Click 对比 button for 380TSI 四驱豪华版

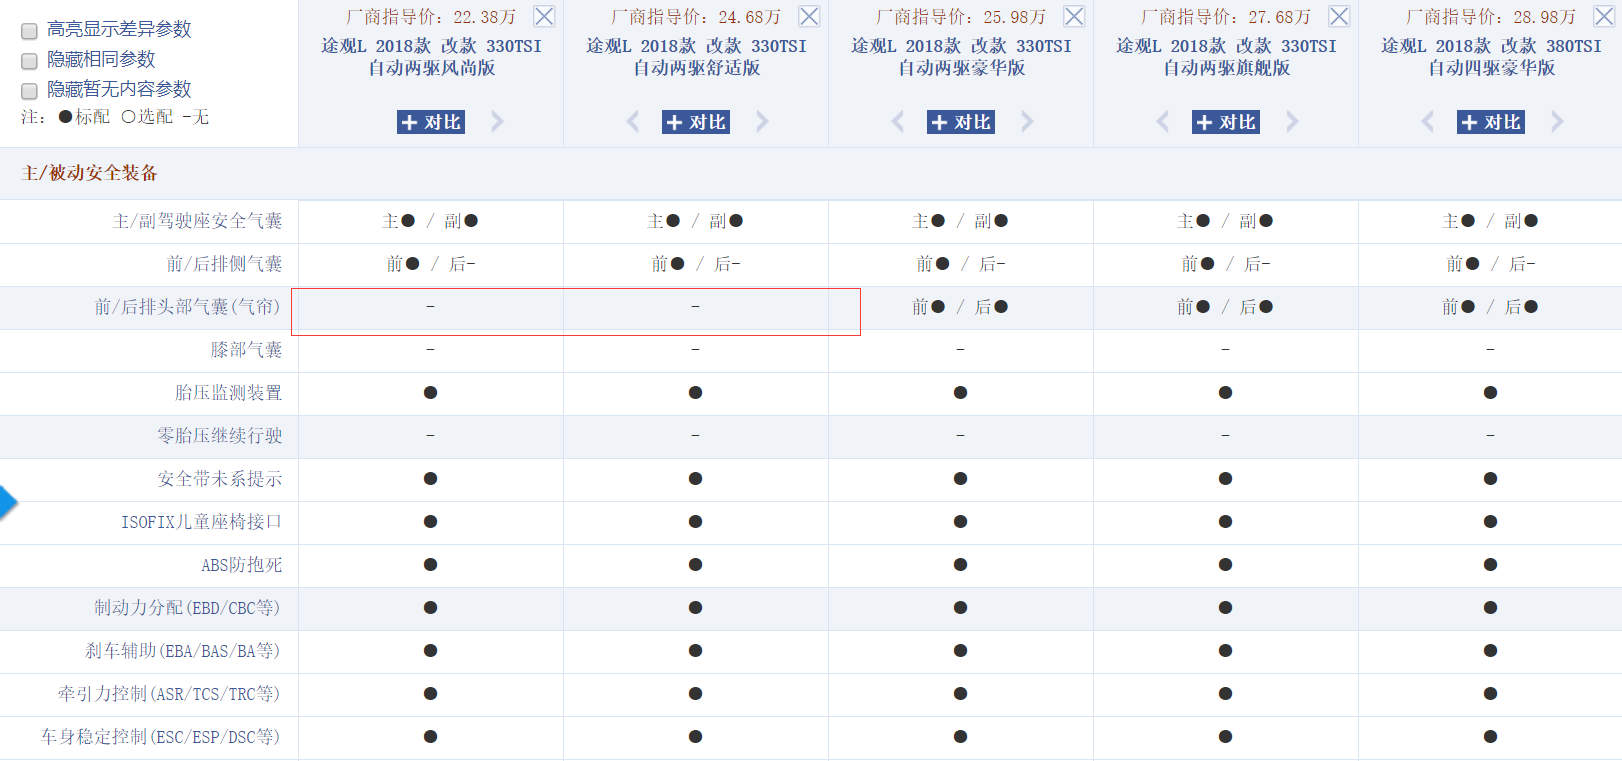(x=1491, y=122)
